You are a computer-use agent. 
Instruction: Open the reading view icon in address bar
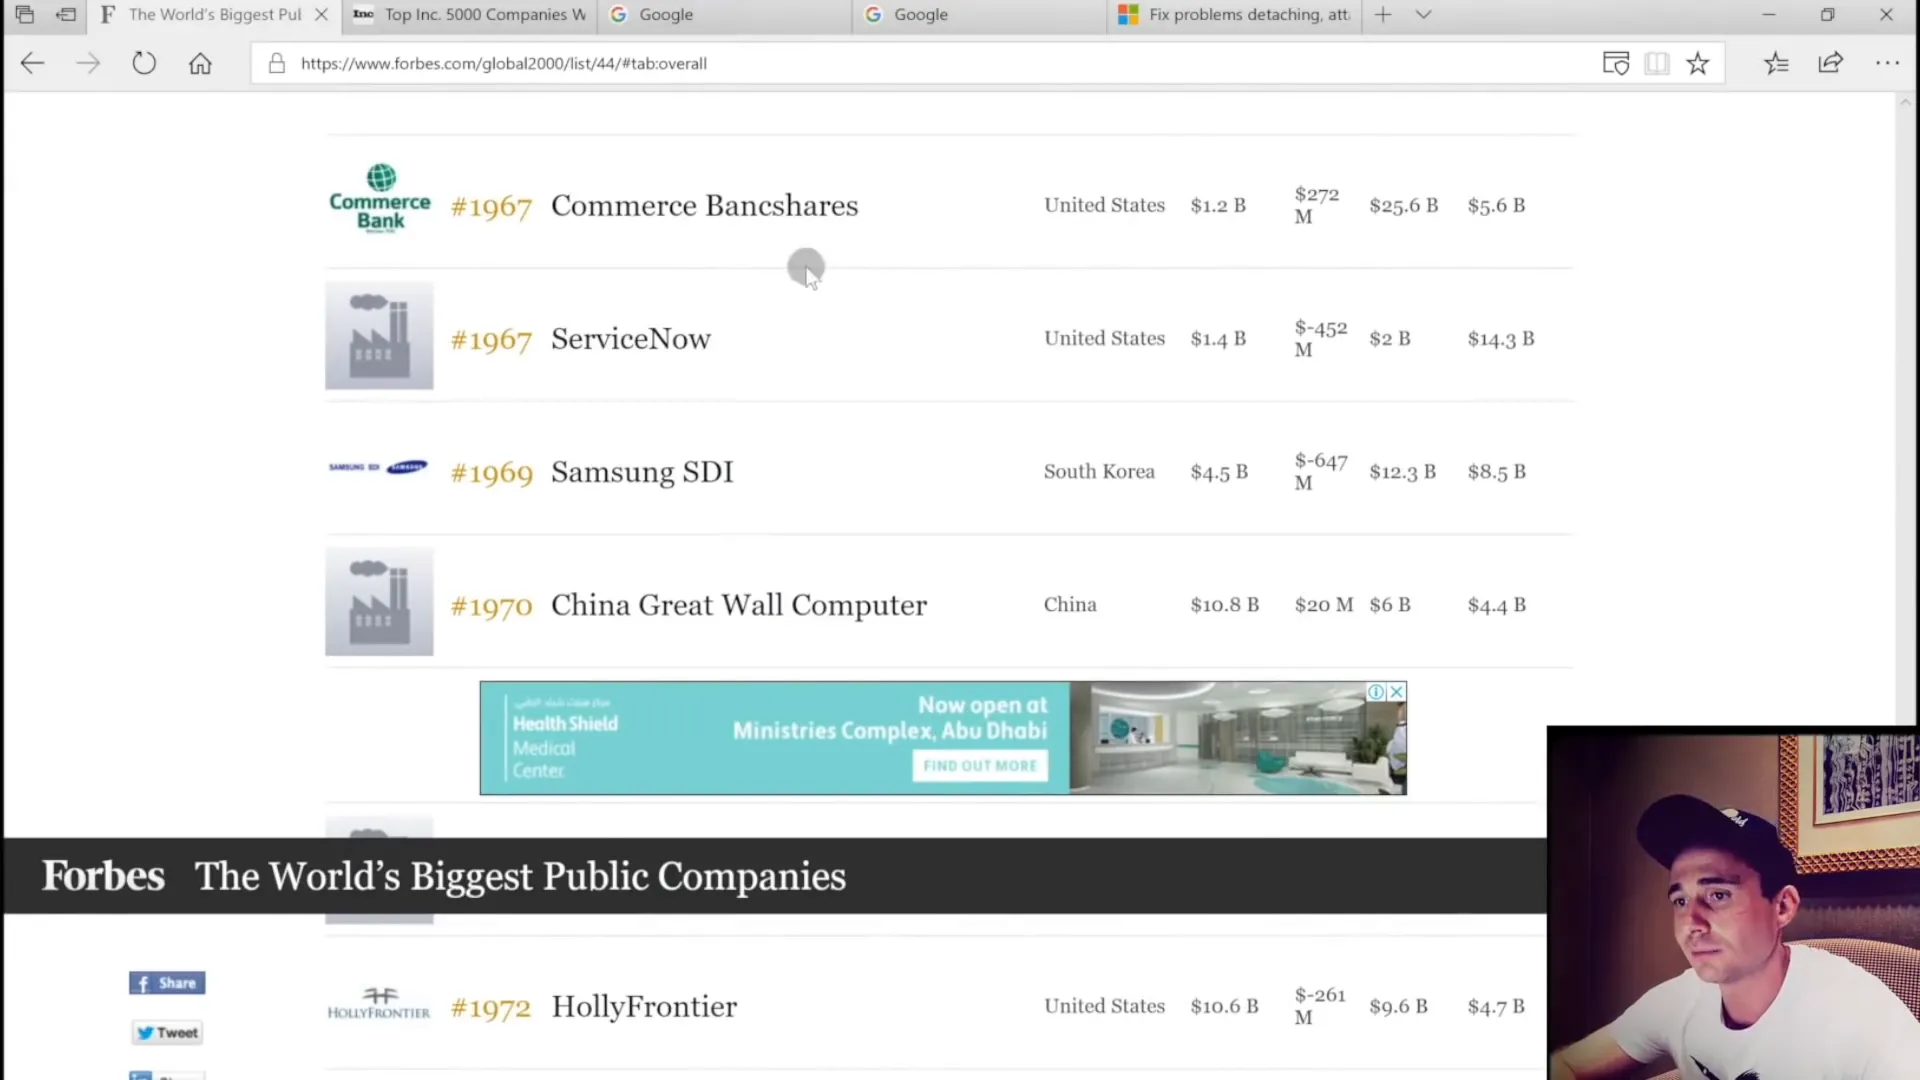tap(1657, 63)
